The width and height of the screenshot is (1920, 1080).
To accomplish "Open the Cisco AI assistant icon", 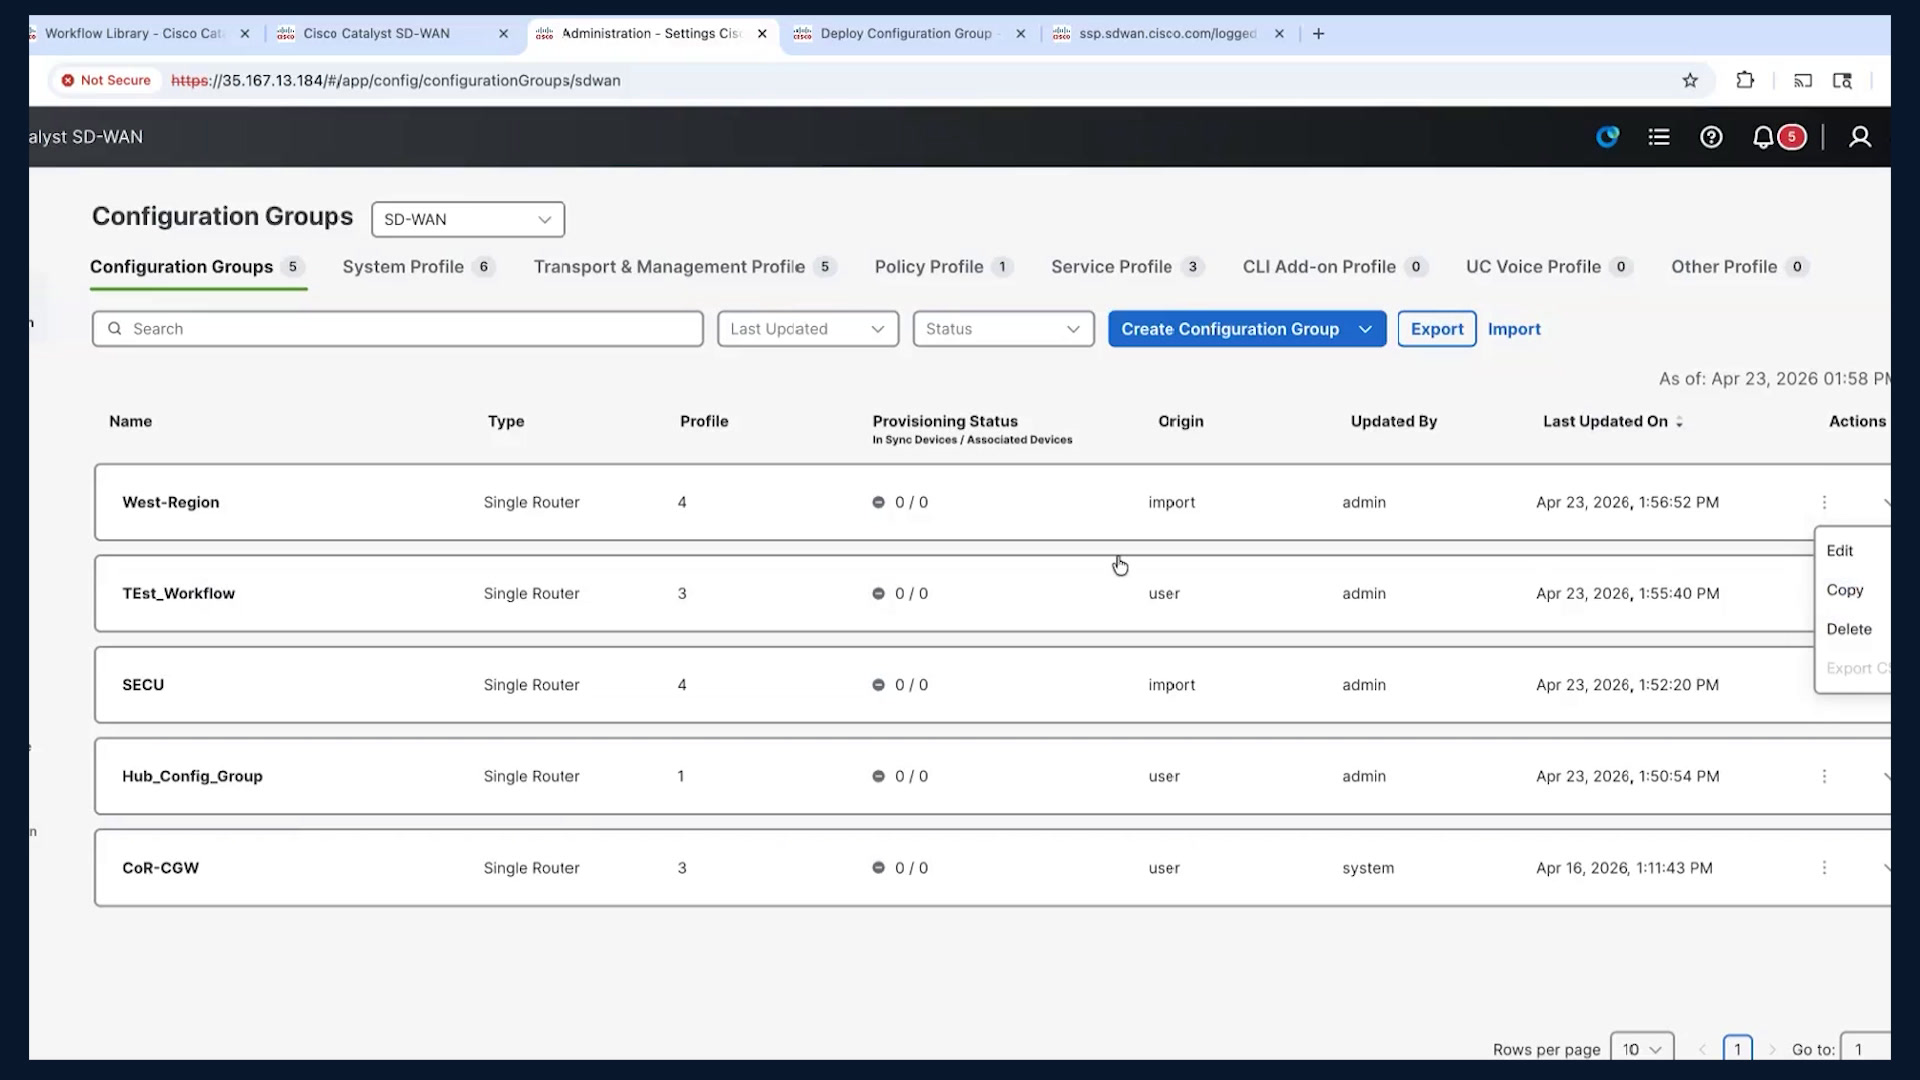I will click(x=1607, y=137).
